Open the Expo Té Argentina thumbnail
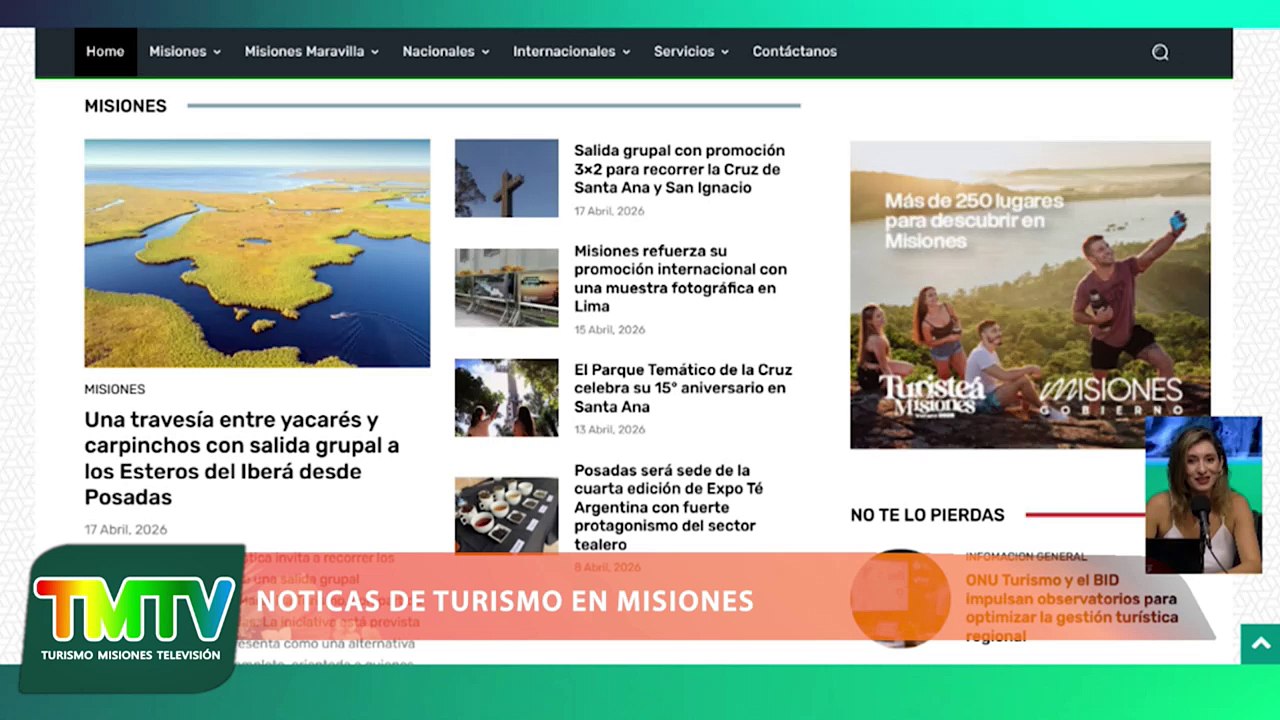 tap(507, 514)
